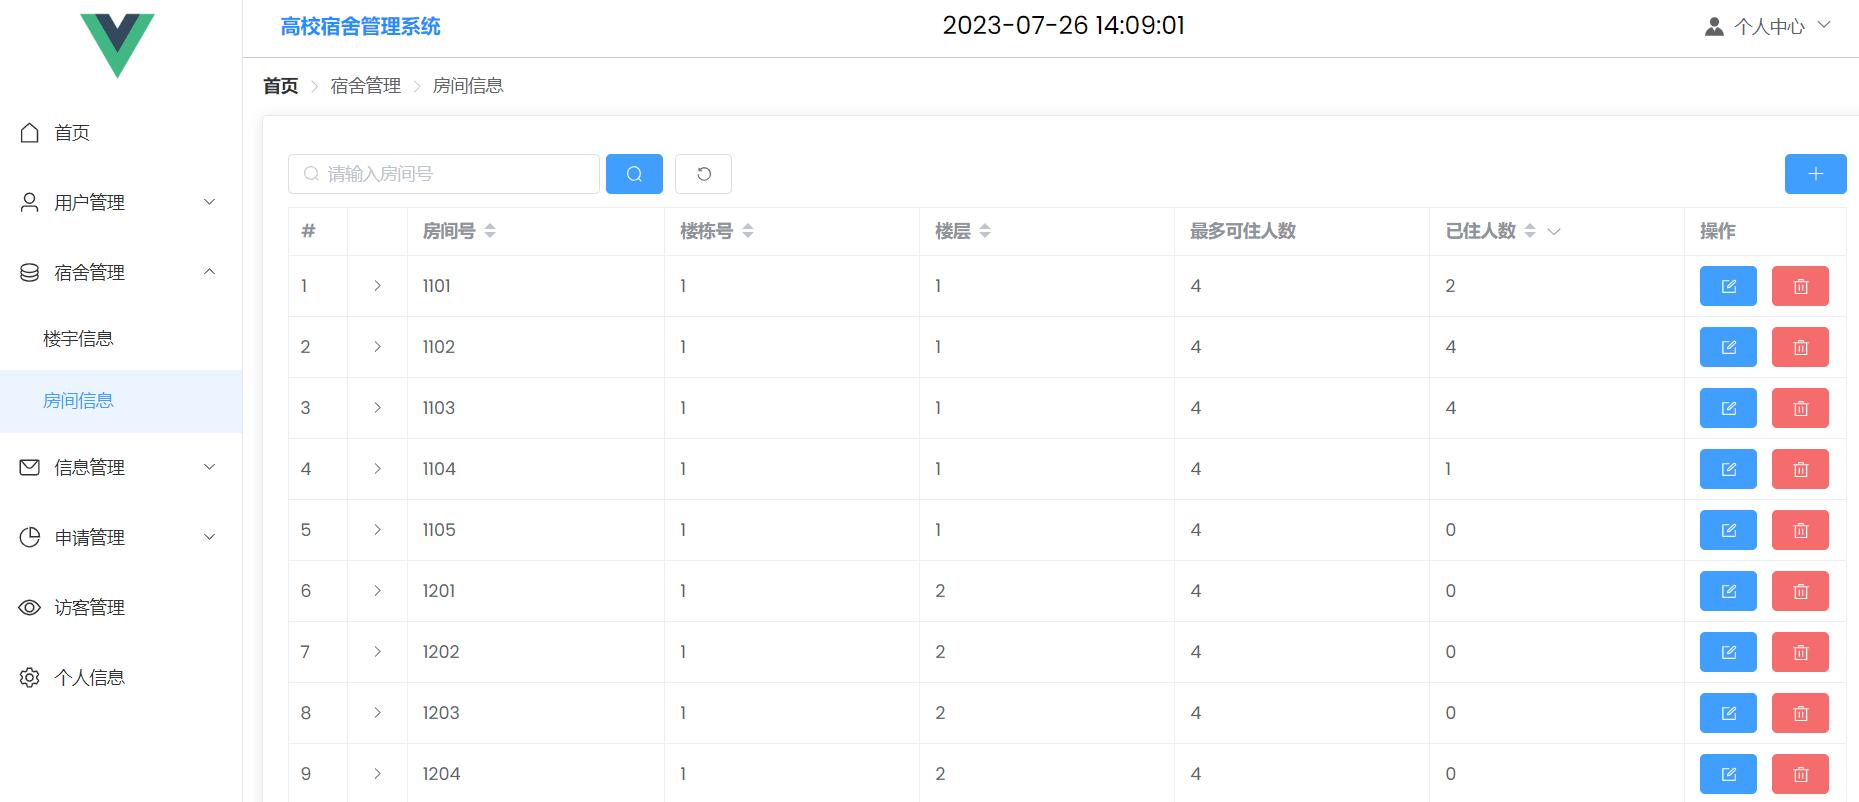The image size is (1859, 802).
Task: Delete room 1203 row
Action: 1800,713
